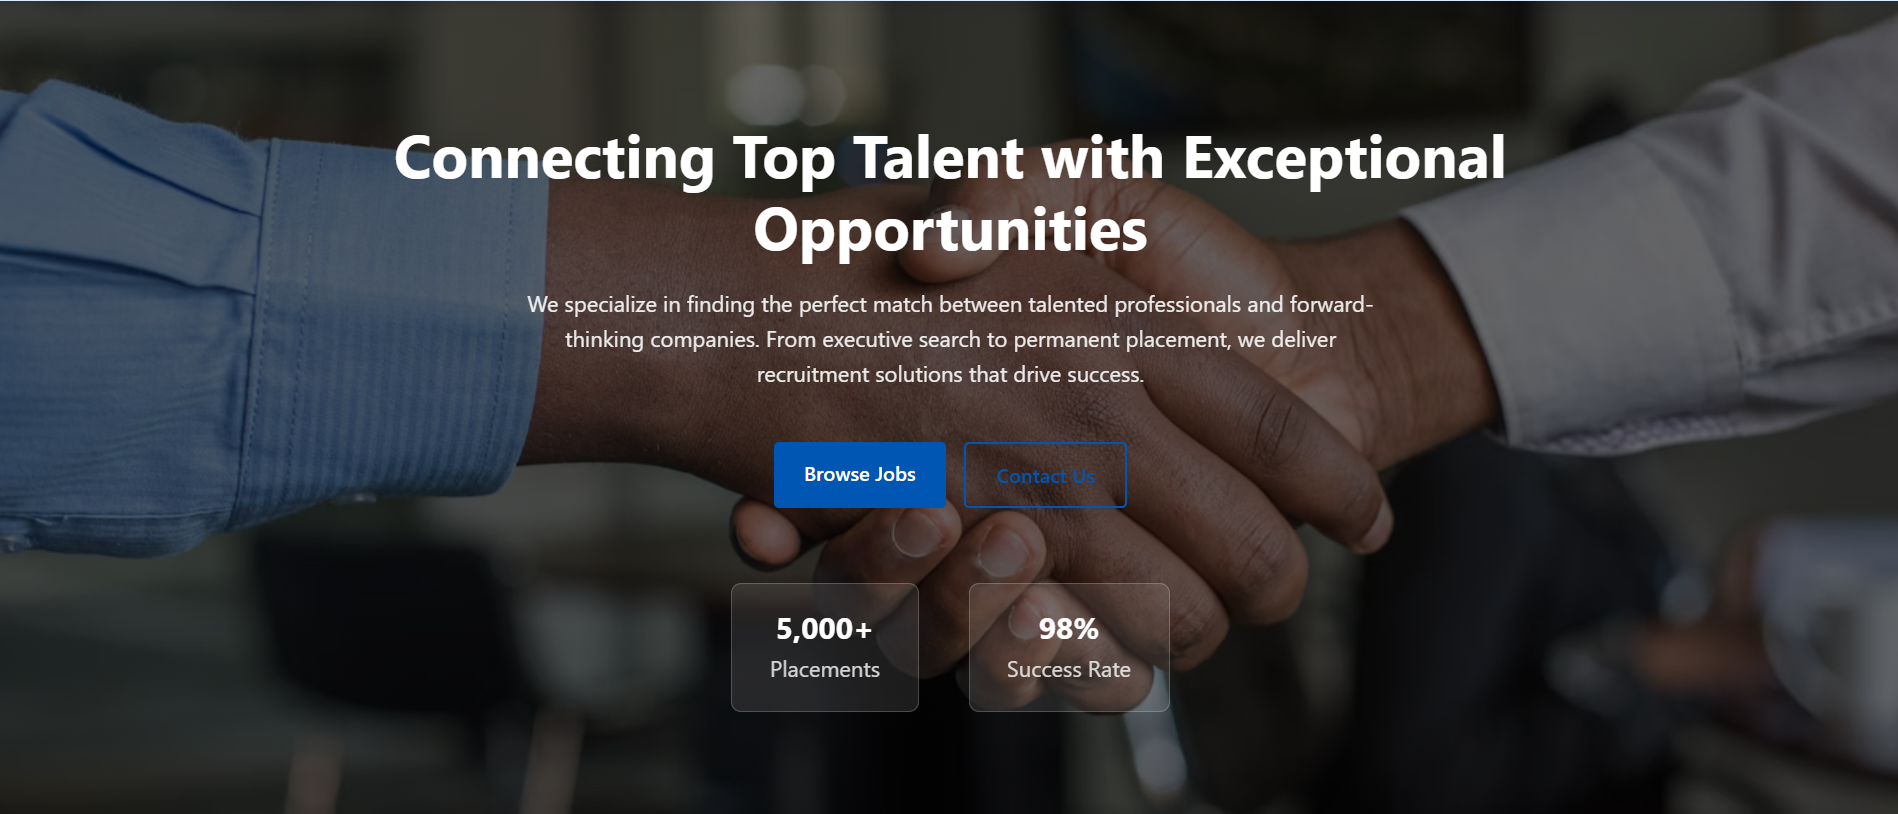The width and height of the screenshot is (1898, 814).
Task: Click "permanent placement" in the description
Action: pyautogui.click(x=1120, y=340)
